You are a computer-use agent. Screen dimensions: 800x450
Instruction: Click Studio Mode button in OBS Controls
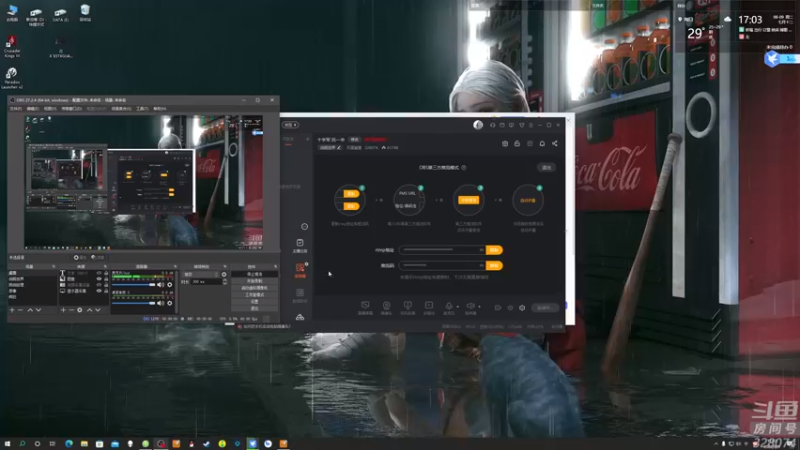tap(254, 294)
